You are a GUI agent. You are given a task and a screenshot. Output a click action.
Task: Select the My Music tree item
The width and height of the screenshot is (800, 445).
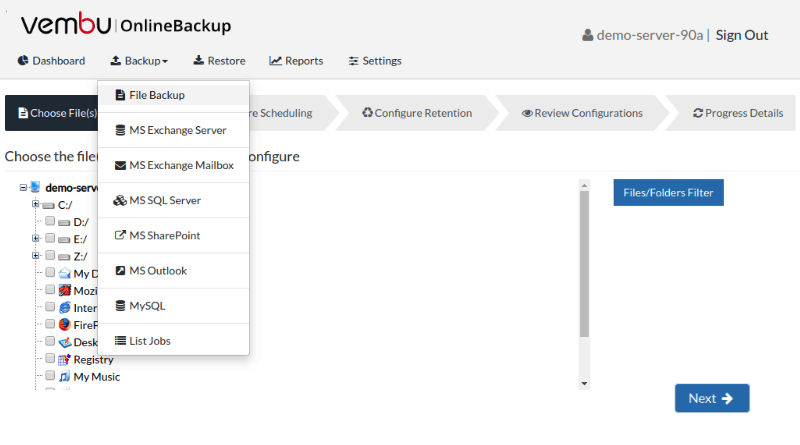97,377
